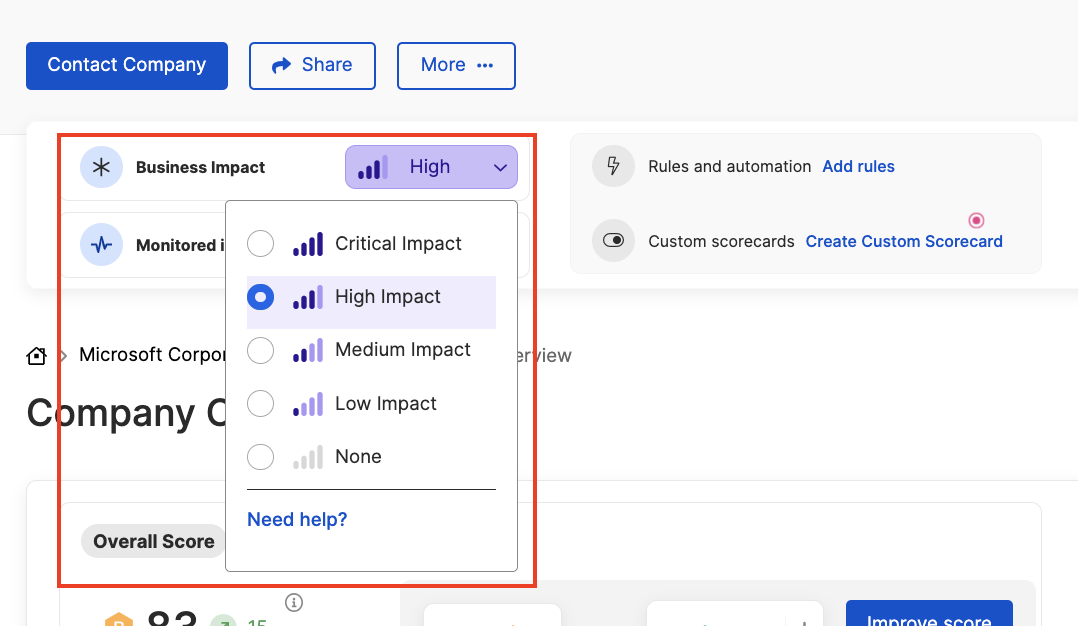Click the Business Impact label text
Screen dimensions: 1078x626
(x=200, y=167)
